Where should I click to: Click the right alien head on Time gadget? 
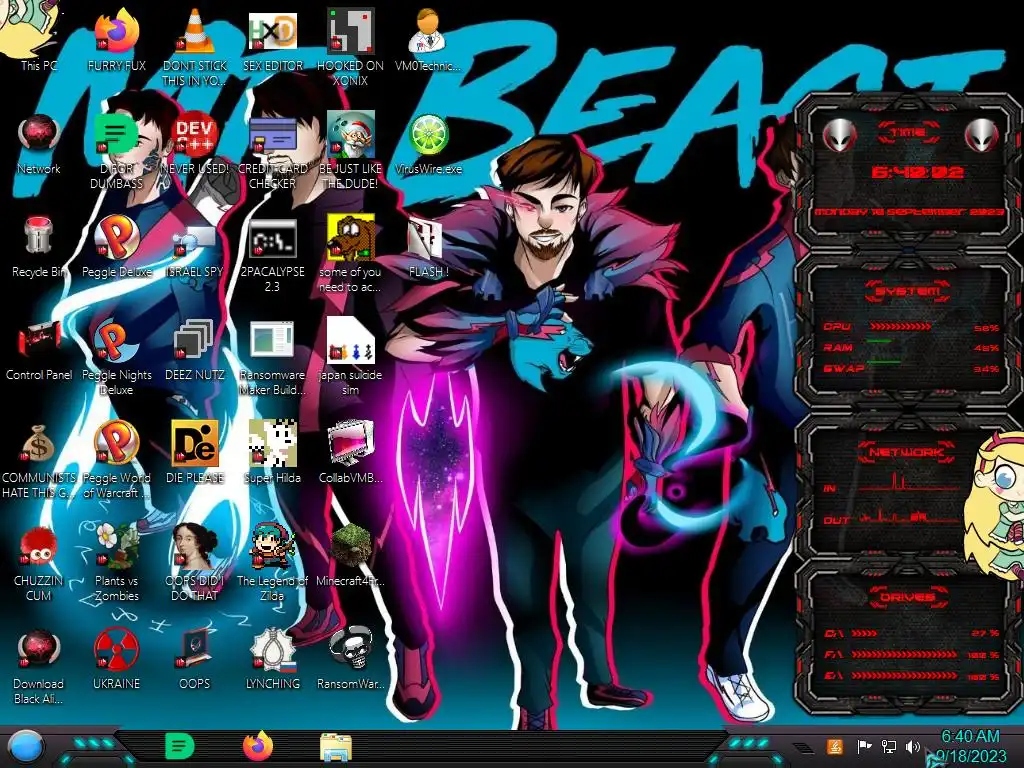pos(981,135)
